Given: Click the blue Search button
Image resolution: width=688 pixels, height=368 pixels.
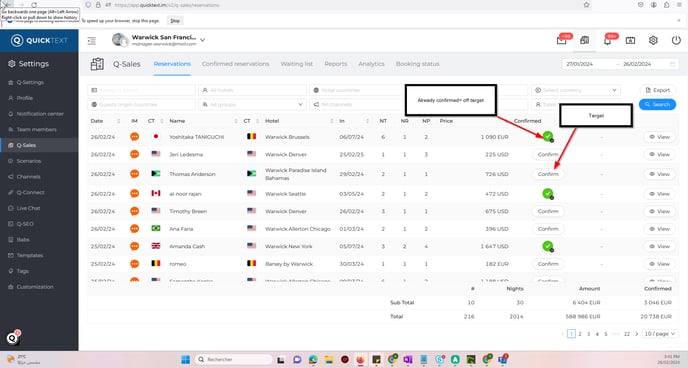Looking at the screenshot, I should pyautogui.click(x=657, y=104).
